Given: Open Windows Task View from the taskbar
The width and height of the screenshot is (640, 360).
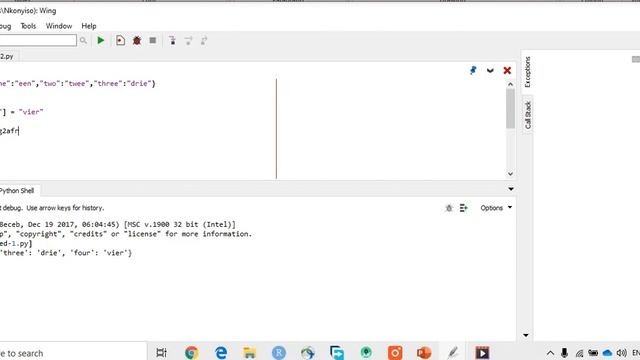Looking at the screenshot, I should [x=162, y=353].
